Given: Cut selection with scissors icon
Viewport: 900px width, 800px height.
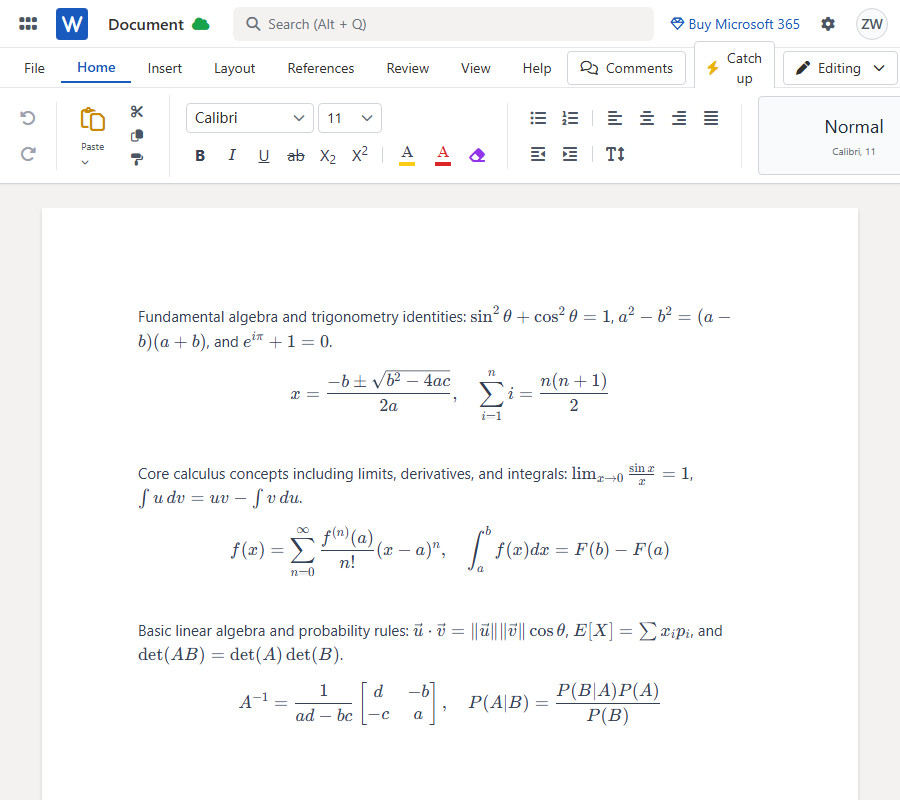Looking at the screenshot, I should pos(137,111).
